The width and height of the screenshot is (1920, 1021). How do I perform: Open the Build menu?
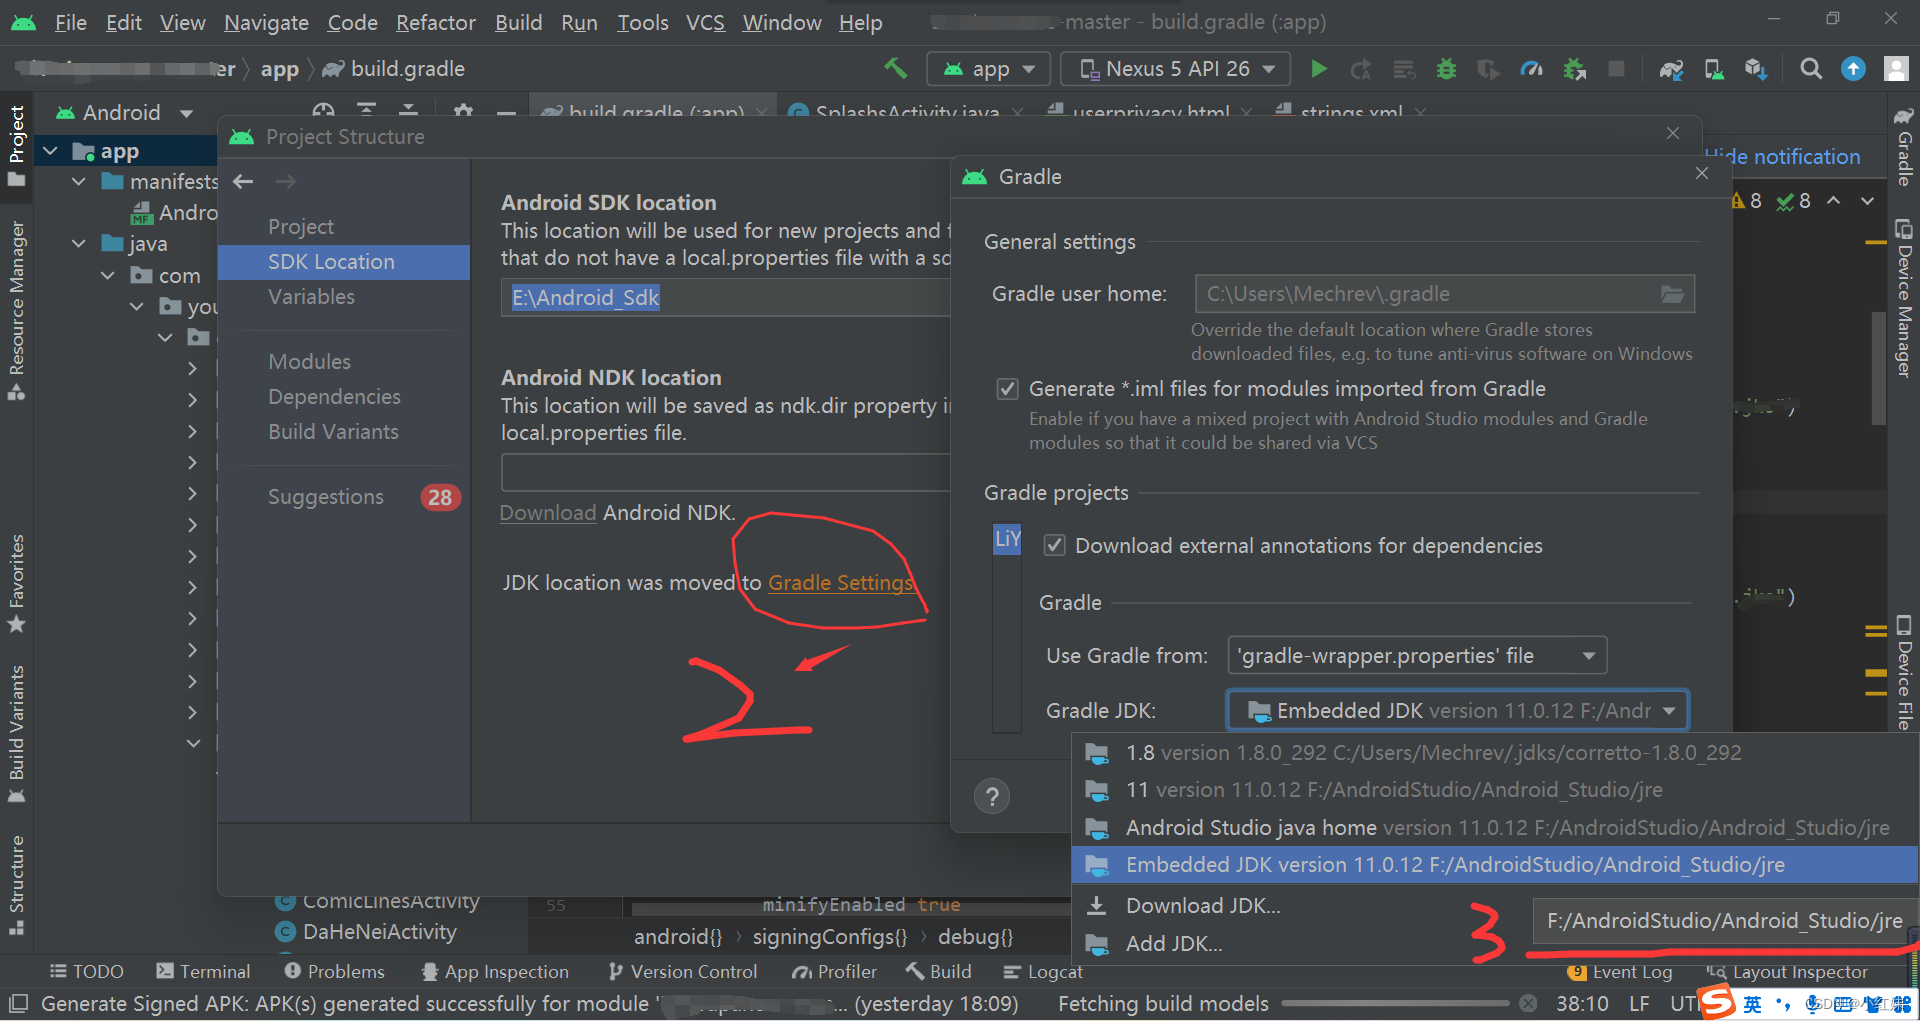pos(518,22)
